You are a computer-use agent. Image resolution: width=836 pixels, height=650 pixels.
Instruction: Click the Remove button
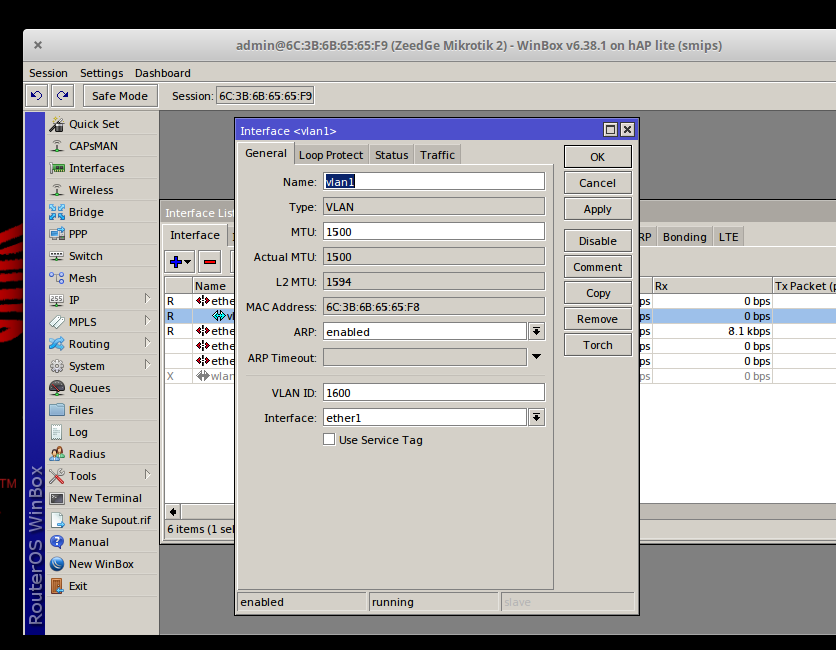pyautogui.click(x=598, y=319)
